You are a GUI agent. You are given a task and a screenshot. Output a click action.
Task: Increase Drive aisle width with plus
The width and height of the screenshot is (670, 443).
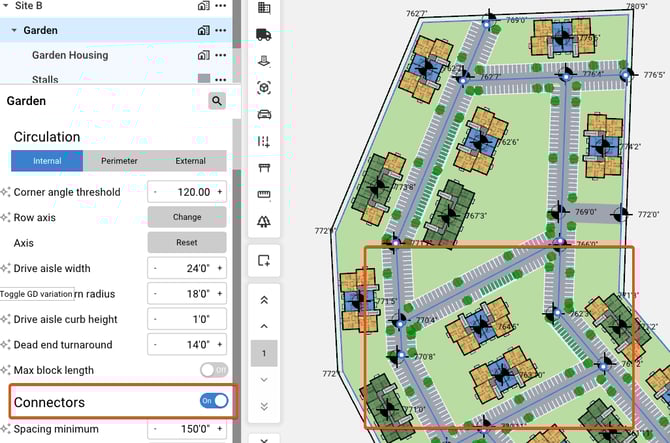coord(219,268)
